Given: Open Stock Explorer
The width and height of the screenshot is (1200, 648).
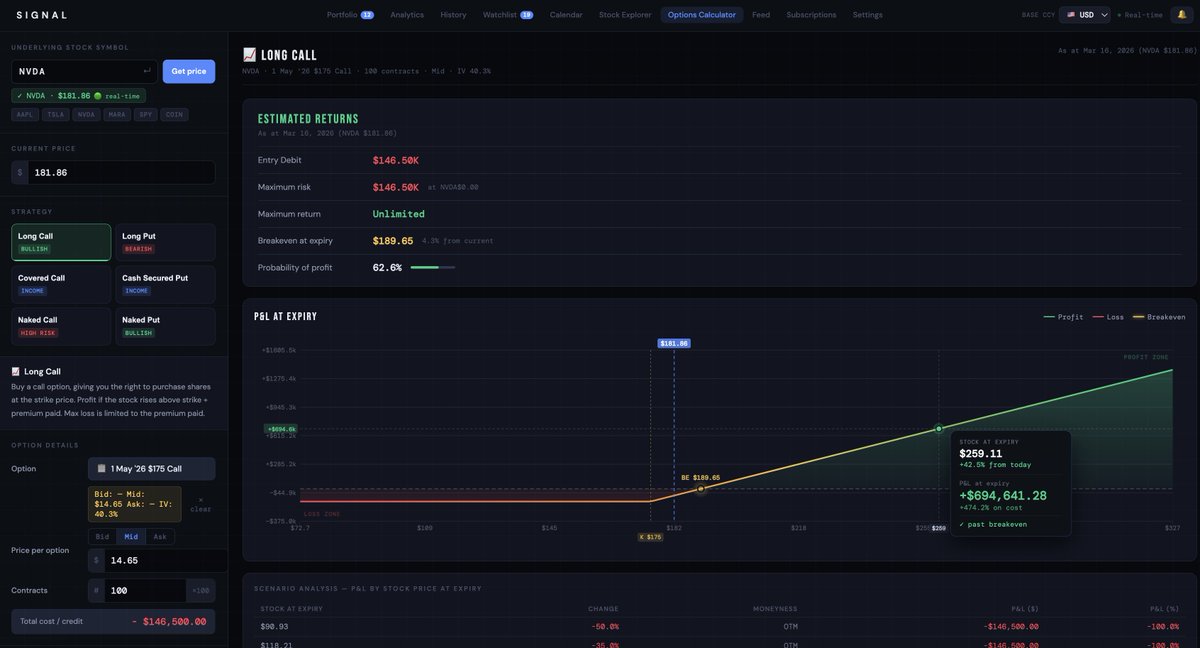Looking at the screenshot, I should pyautogui.click(x=625, y=15).
